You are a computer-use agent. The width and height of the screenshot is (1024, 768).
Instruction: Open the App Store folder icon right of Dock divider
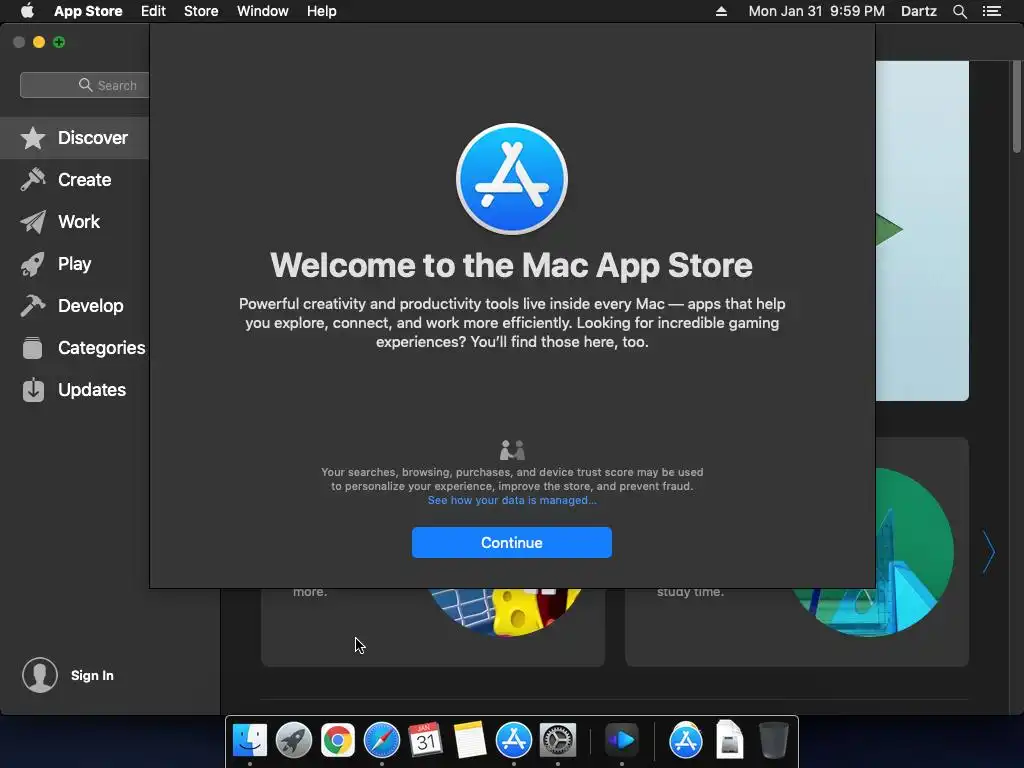686,740
